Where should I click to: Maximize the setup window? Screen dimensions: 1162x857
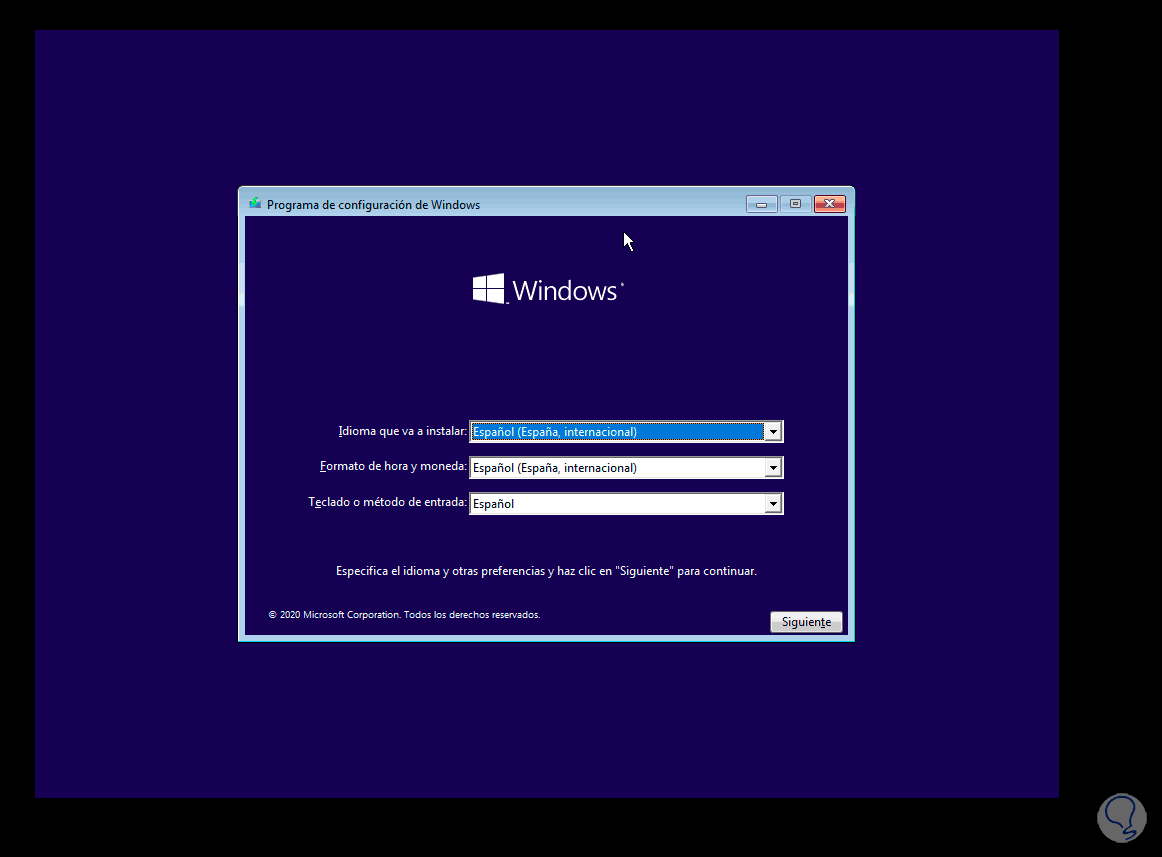tap(795, 203)
